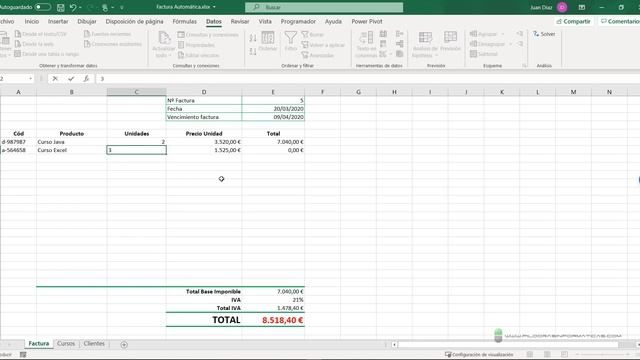This screenshot has height=360, width=640.
Task: Click the sort Z to A icon
Action: [253, 51]
